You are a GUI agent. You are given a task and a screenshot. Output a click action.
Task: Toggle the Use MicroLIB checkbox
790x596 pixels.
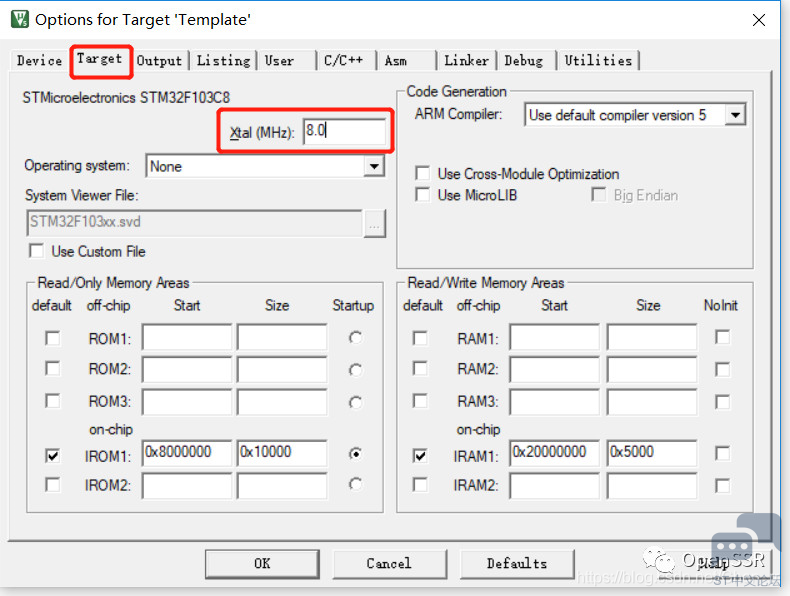422,194
